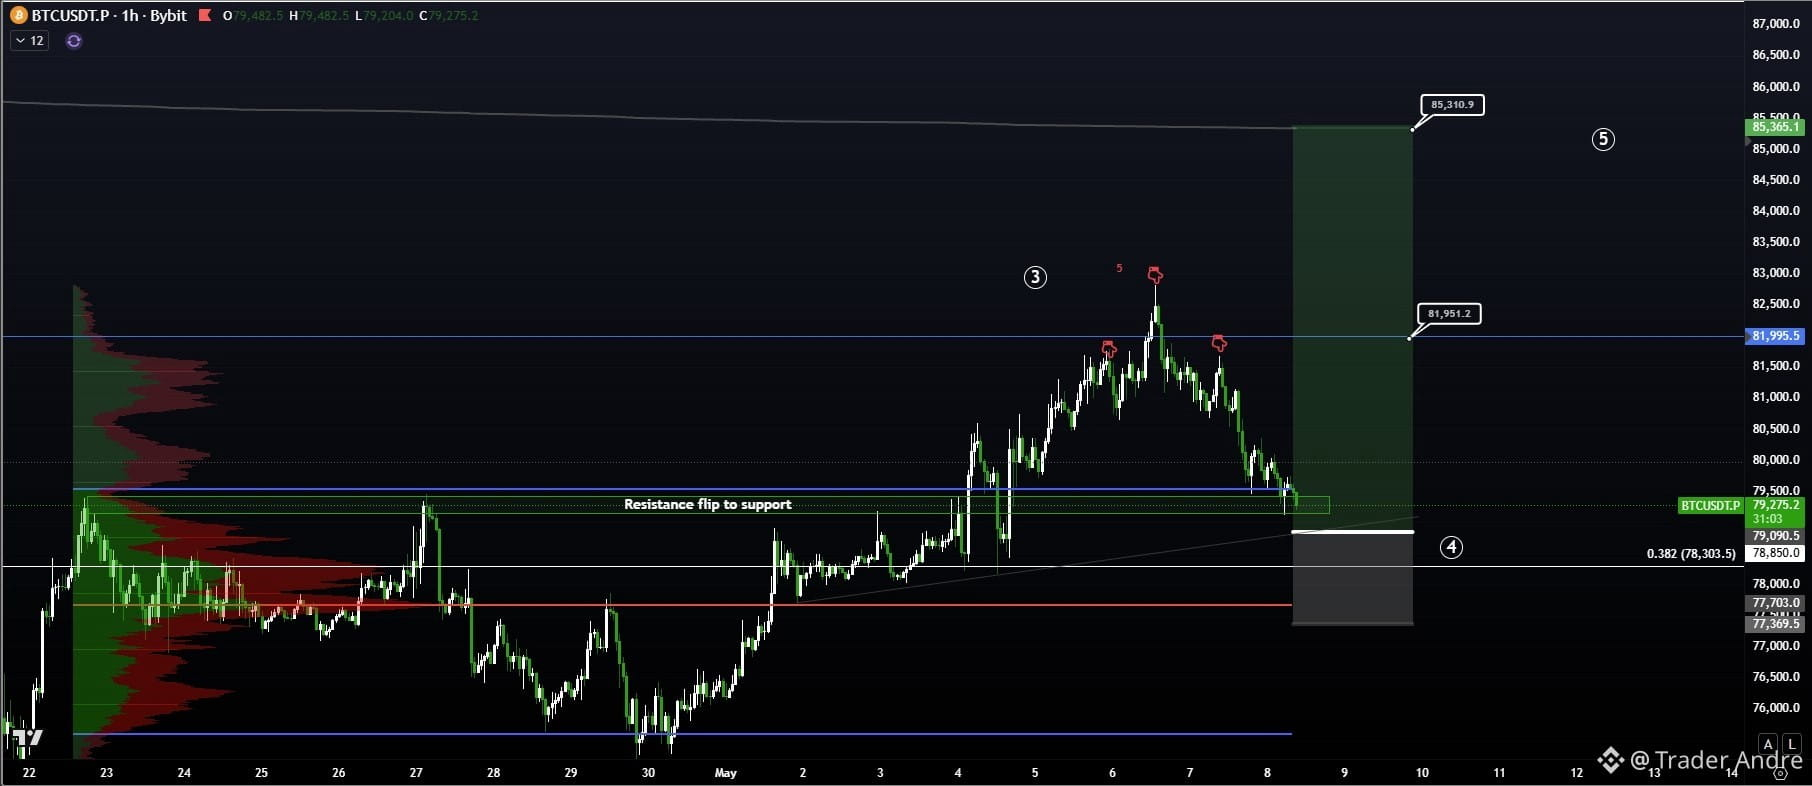This screenshot has width=1812, height=786.
Task: Select the highest red pointing-hand marker at the peak
Action: coord(1155,274)
